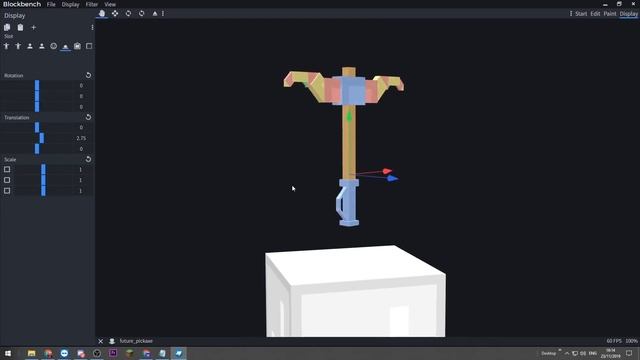Toggle the second Scale axis checkbox
The width and height of the screenshot is (640, 360).
pyautogui.click(x=7, y=180)
